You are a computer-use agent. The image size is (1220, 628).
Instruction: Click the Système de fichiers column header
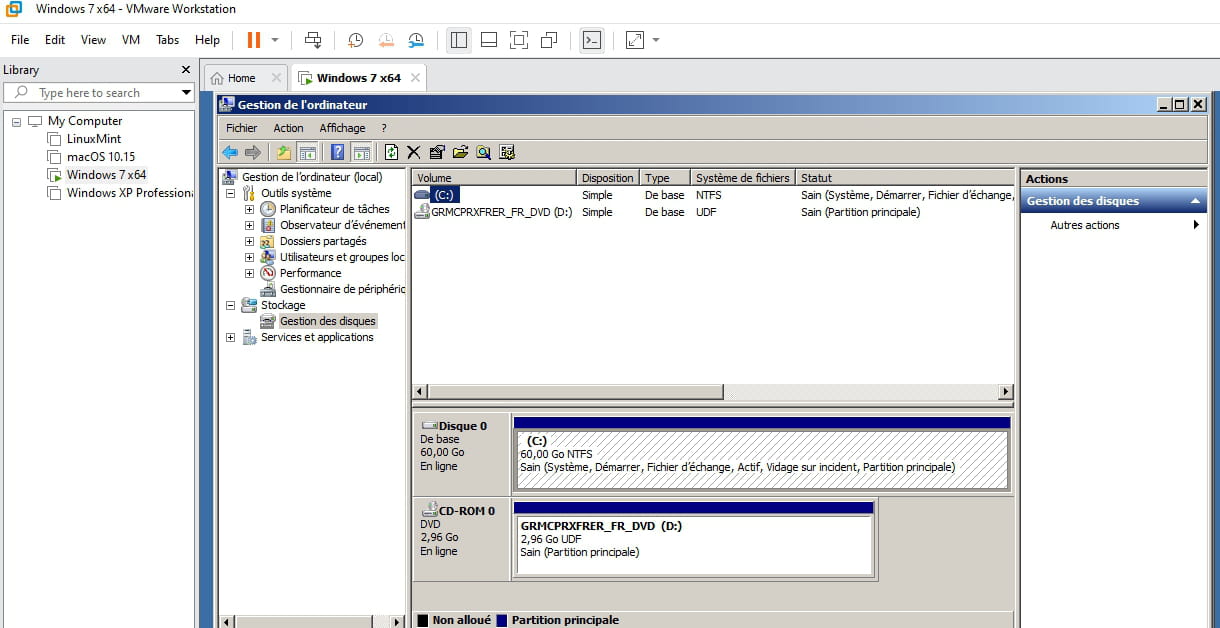pyautogui.click(x=743, y=178)
